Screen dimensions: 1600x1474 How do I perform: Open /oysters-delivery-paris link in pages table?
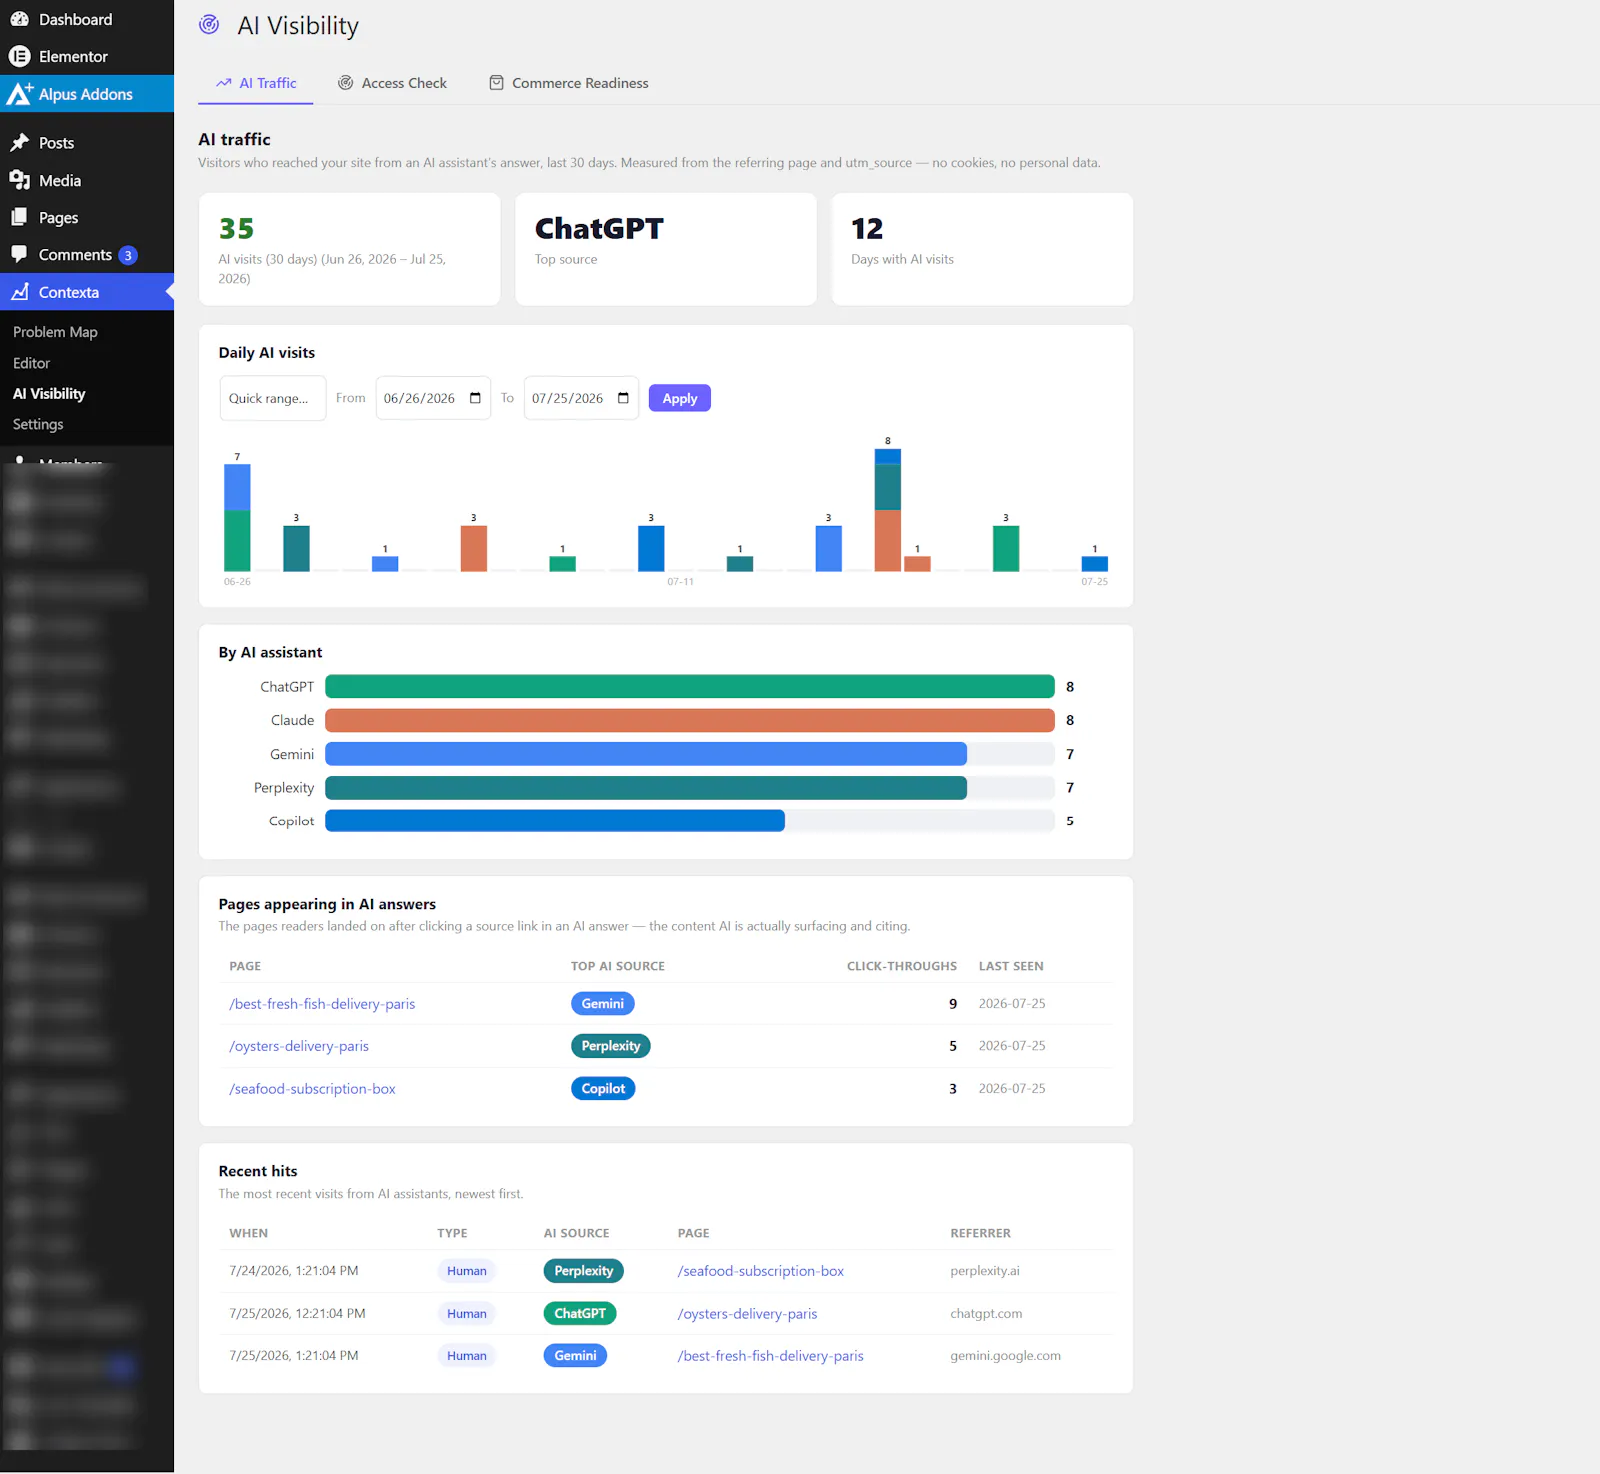tap(299, 1046)
